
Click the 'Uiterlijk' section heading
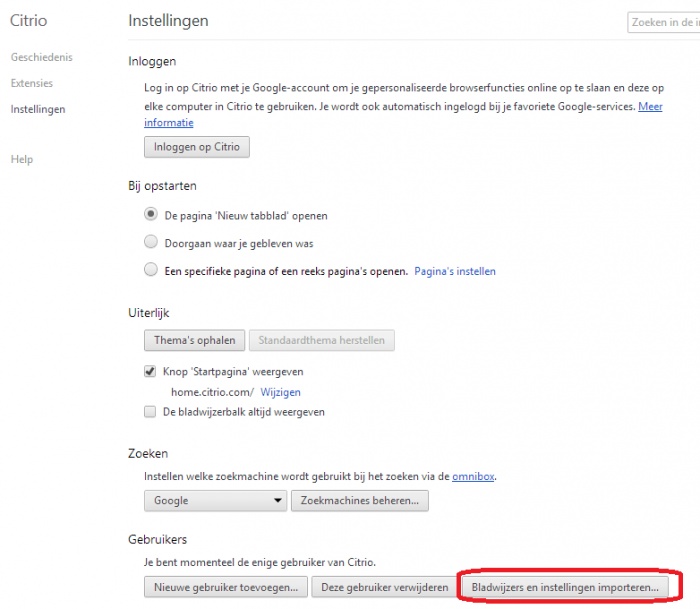click(149, 313)
